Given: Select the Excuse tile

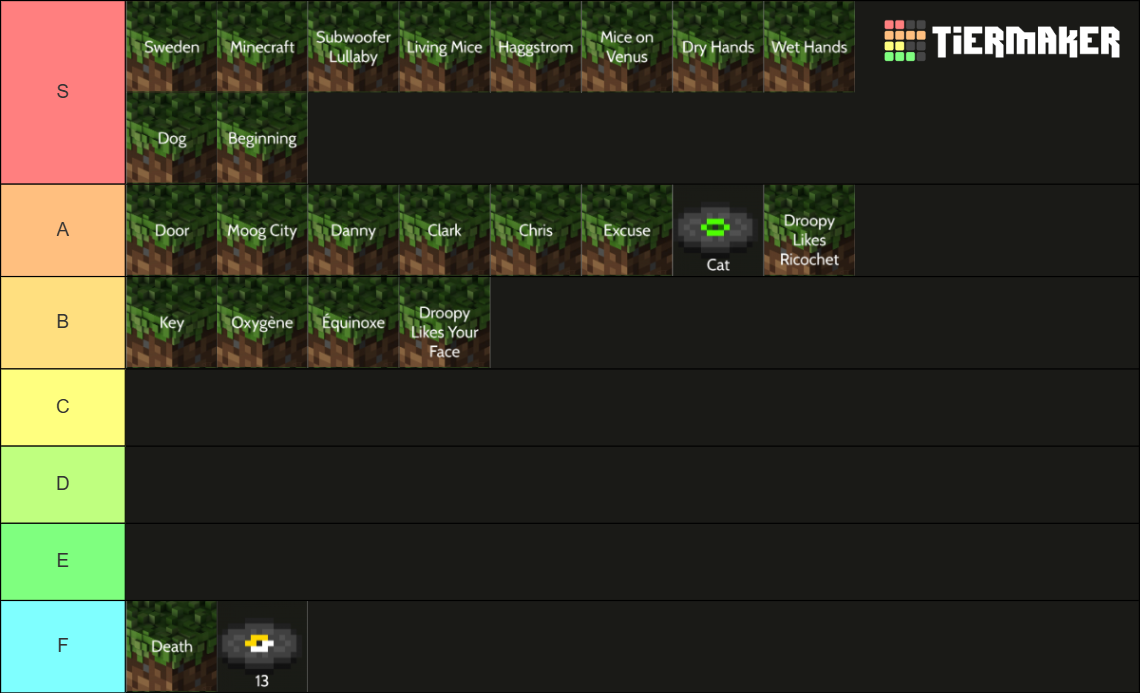Looking at the screenshot, I should click(x=627, y=231).
